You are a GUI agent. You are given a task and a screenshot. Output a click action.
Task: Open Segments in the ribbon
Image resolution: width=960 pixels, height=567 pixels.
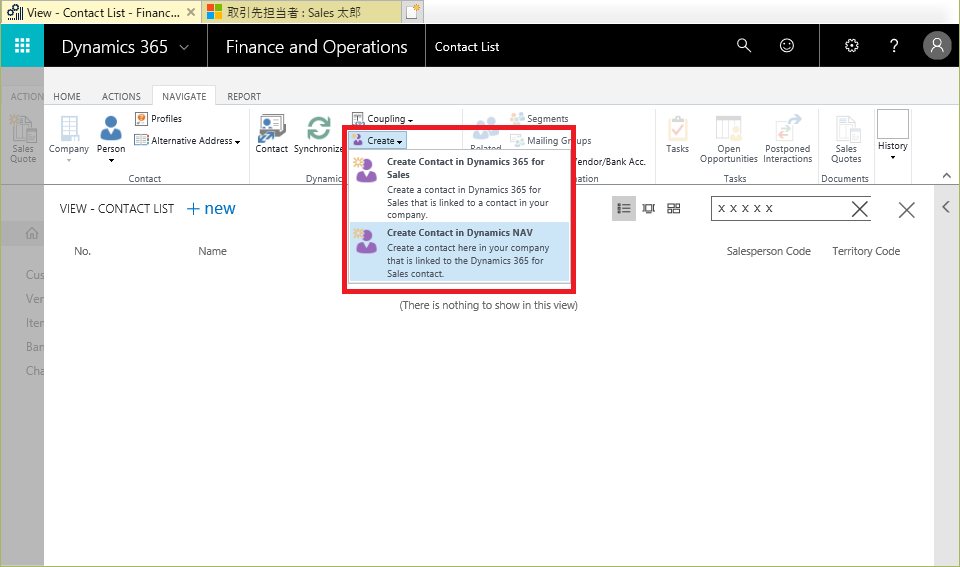pyautogui.click(x=539, y=118)
